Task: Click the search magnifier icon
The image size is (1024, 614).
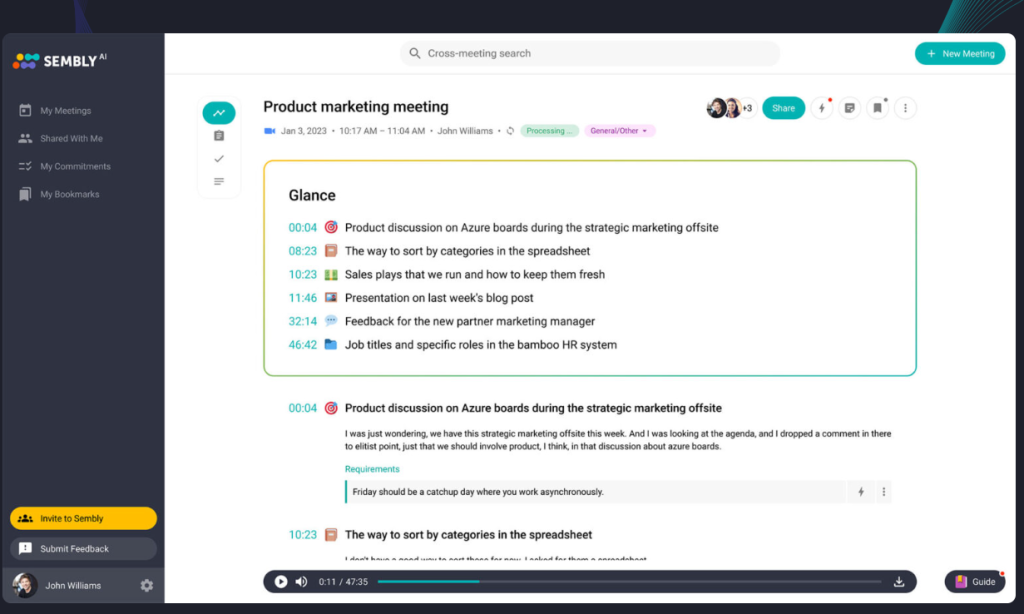Action: (415, 53)
